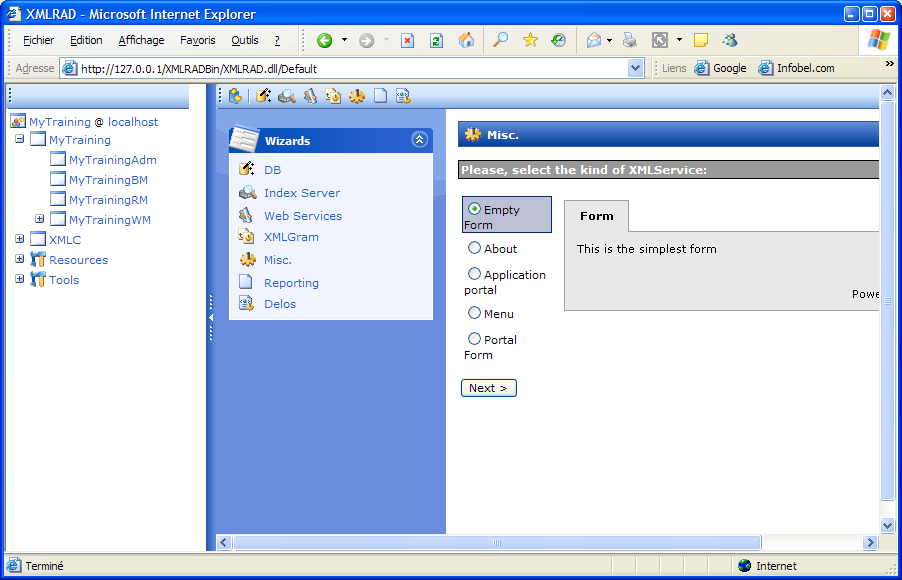Collapse the MyTraining tree node
Viewport: 902px width, 580px height.
(20, 140)
